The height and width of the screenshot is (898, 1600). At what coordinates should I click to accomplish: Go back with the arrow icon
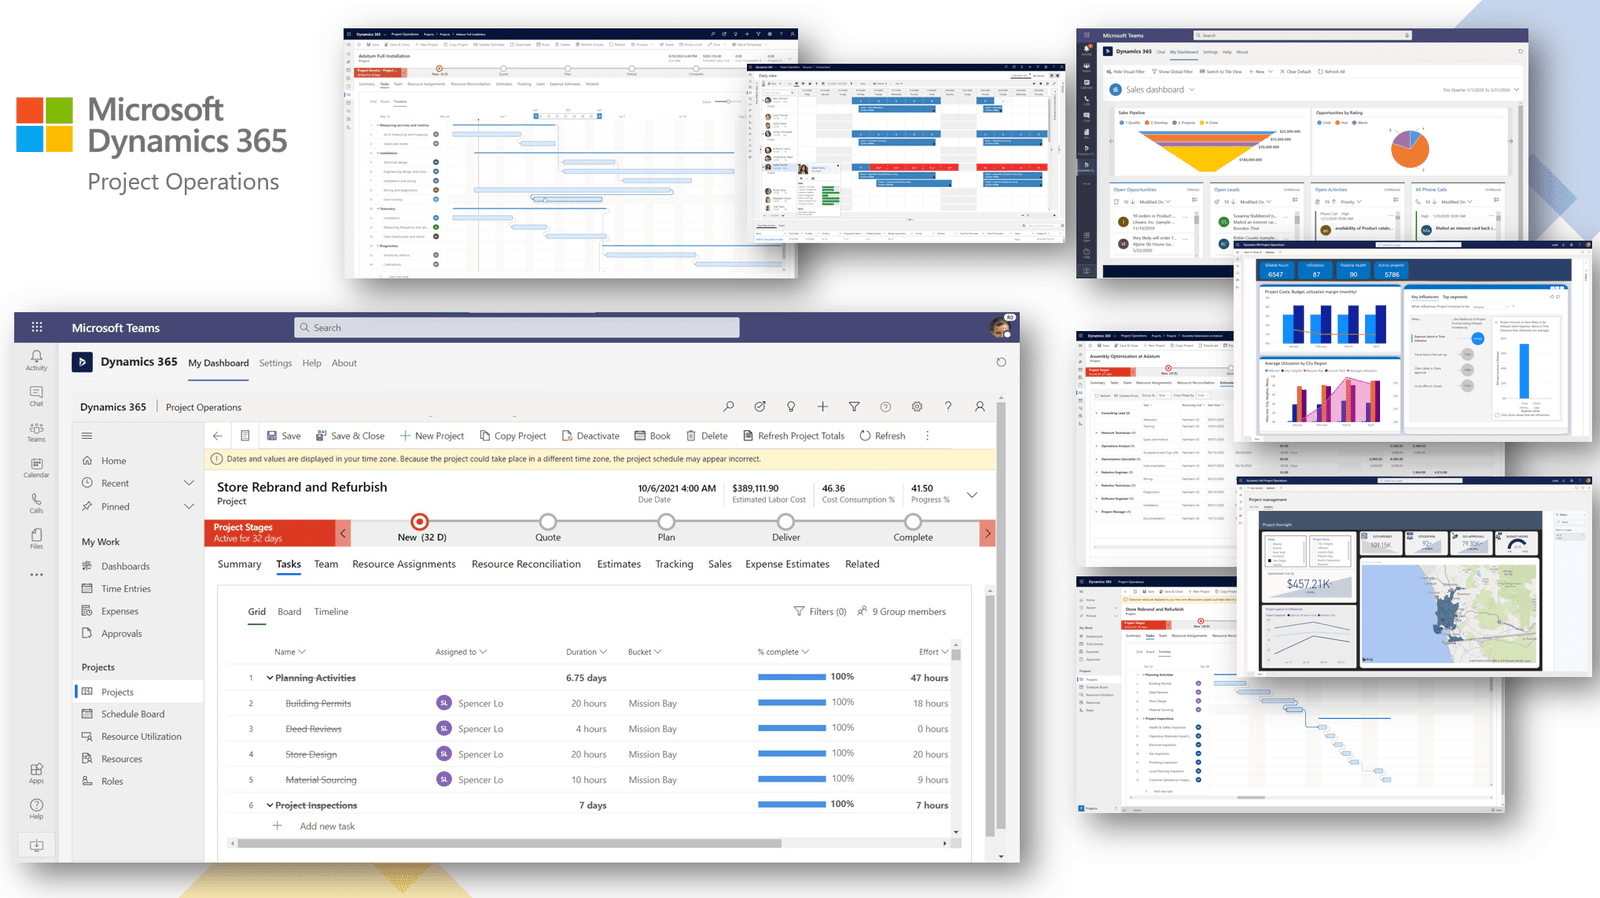[218, 436]
